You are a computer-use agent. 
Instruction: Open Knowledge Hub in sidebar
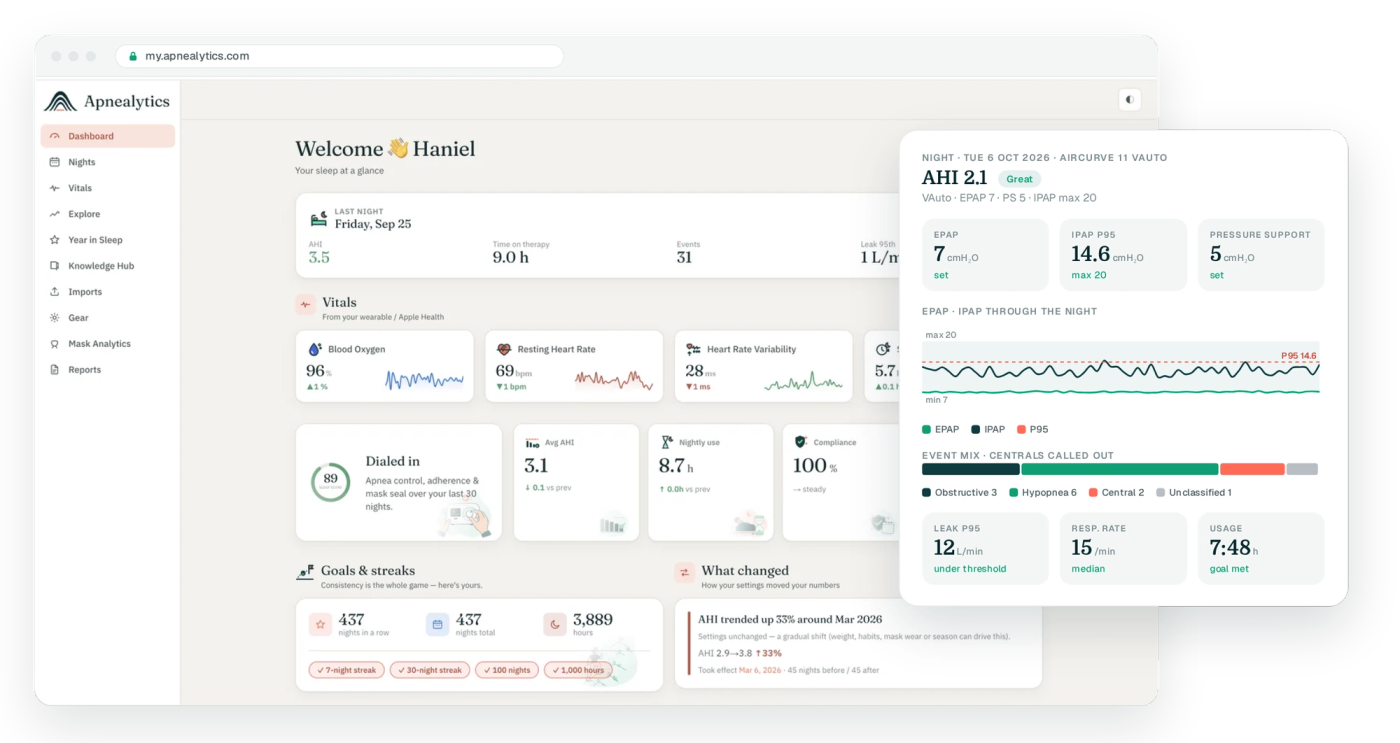click(x=108, y=266)
